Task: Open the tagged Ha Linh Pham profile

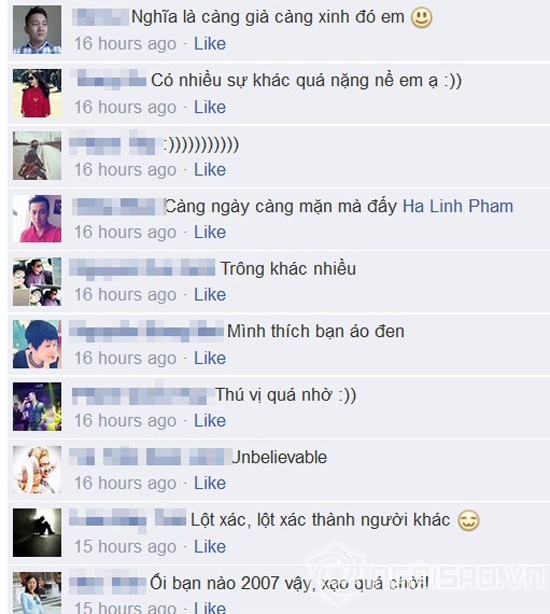Action: click(x=458, y=206)
